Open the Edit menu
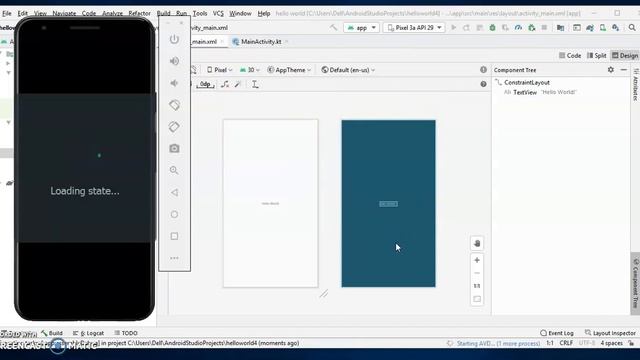 click(22, 13)
